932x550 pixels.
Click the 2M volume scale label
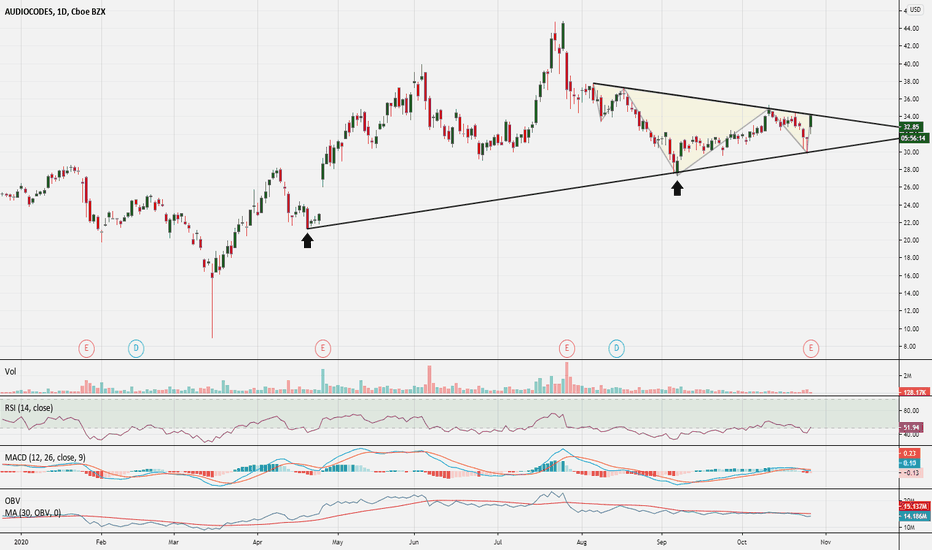point(908,376)
